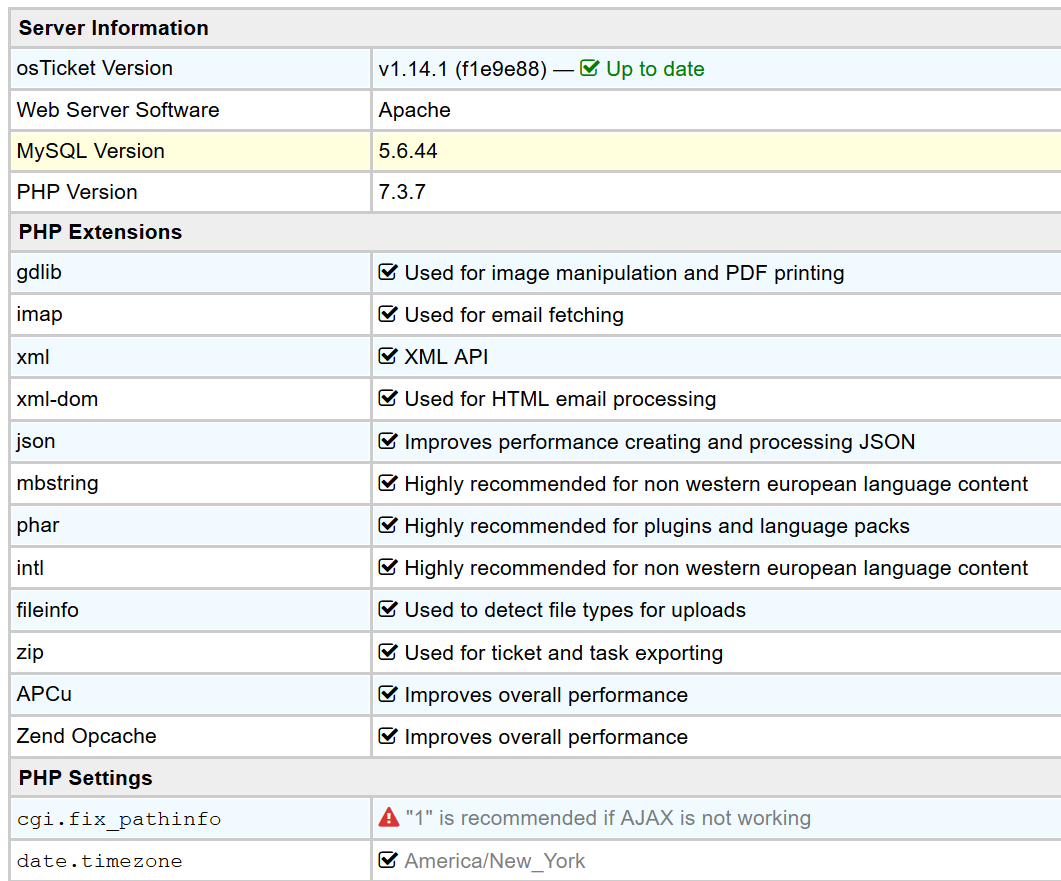
Task: Click the 'zip' extension name
Action: tap(30, 652)
